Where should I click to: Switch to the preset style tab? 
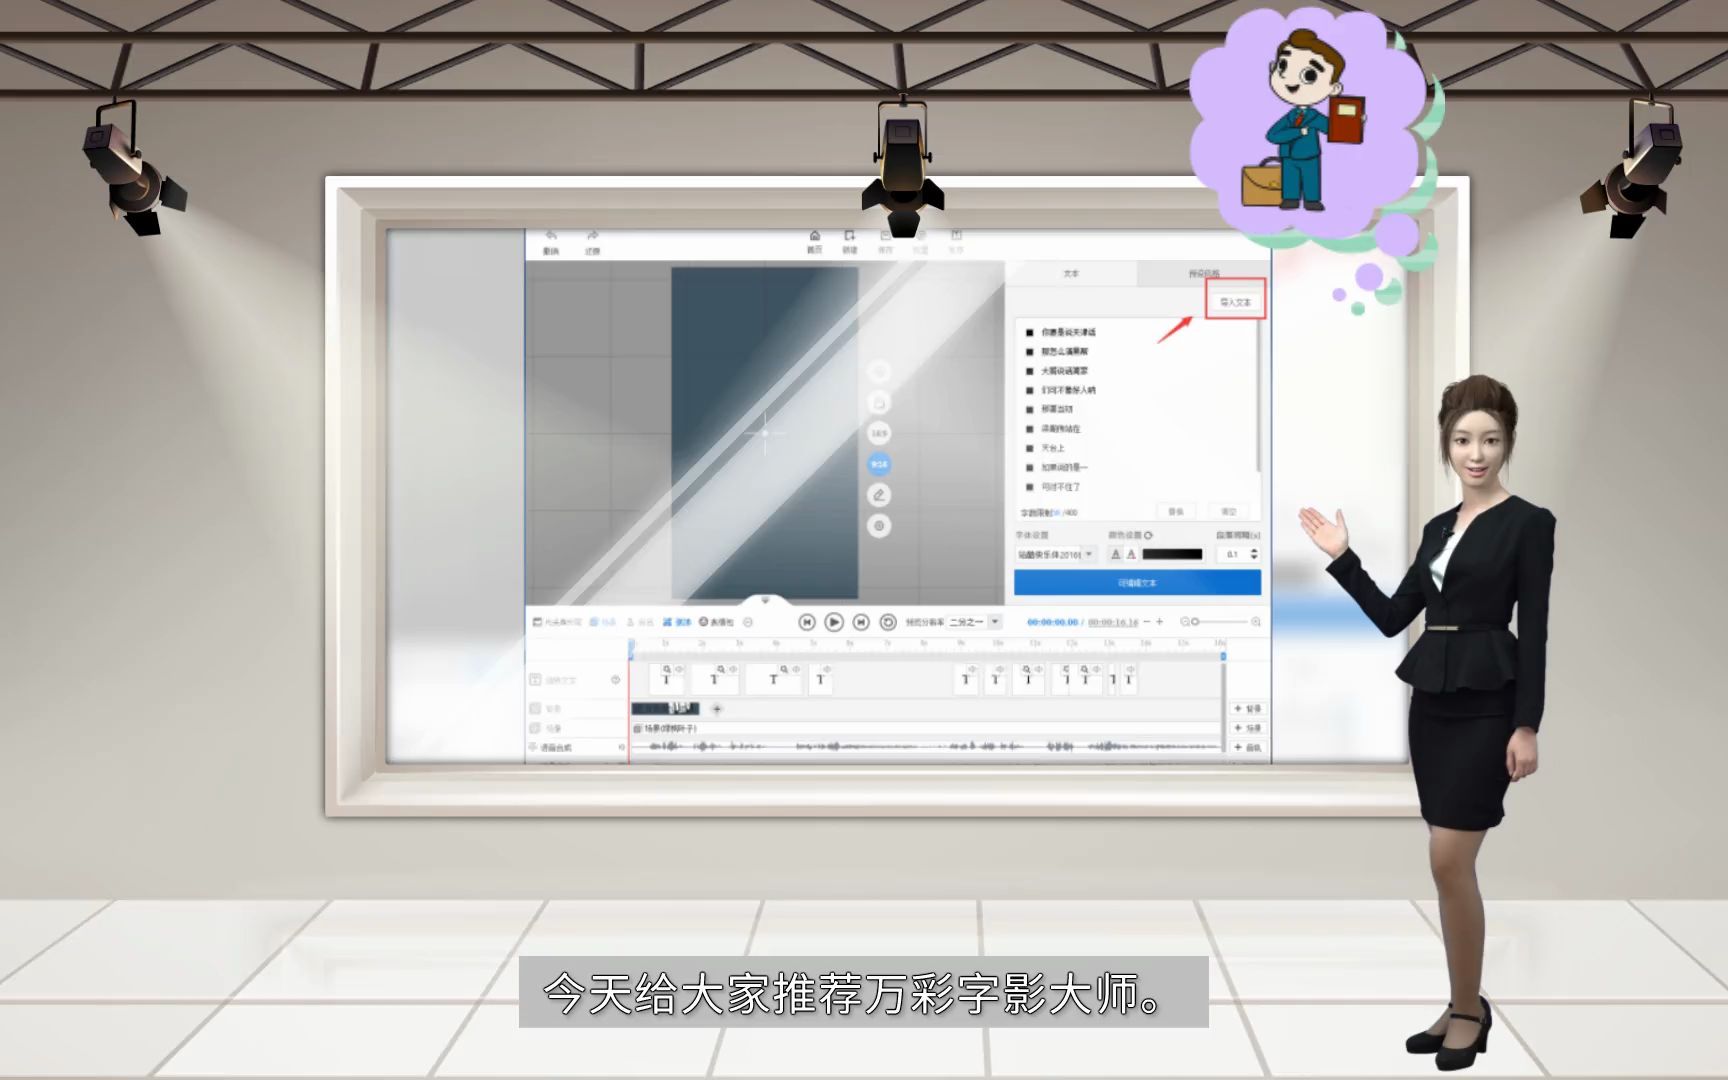point(1204,273)
